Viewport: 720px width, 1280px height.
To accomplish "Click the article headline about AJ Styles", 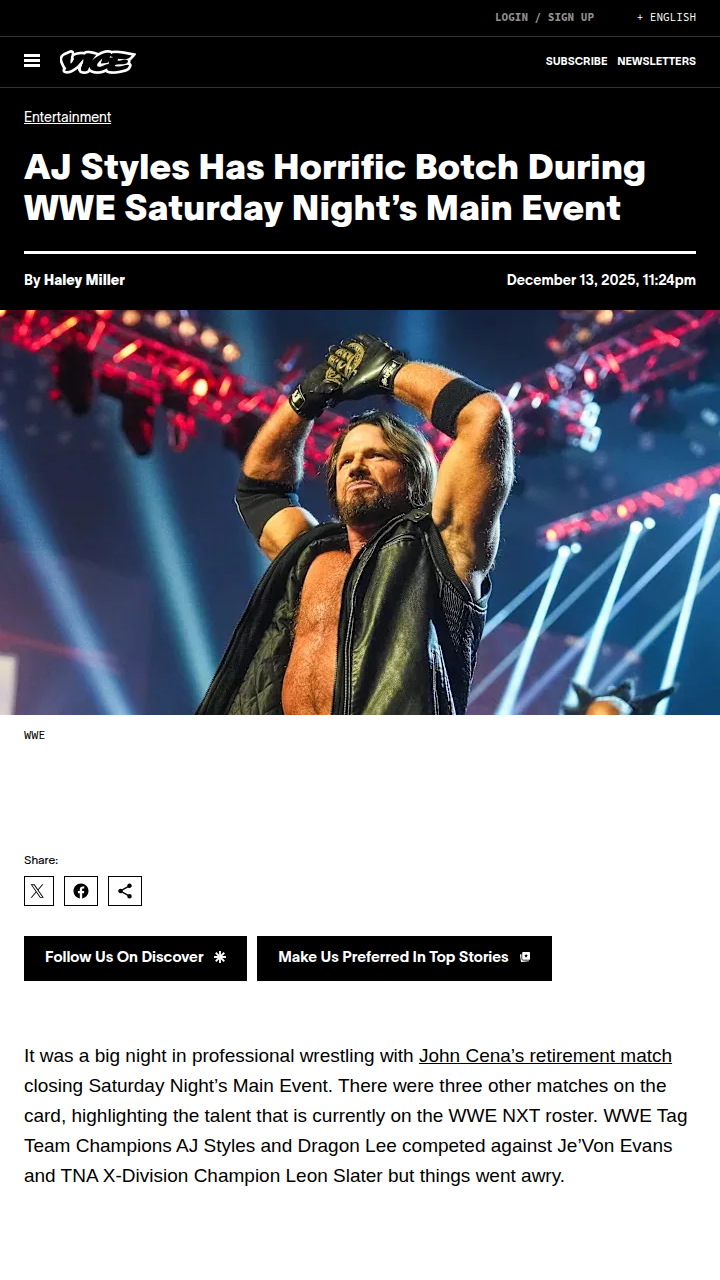I will (335, 187).
